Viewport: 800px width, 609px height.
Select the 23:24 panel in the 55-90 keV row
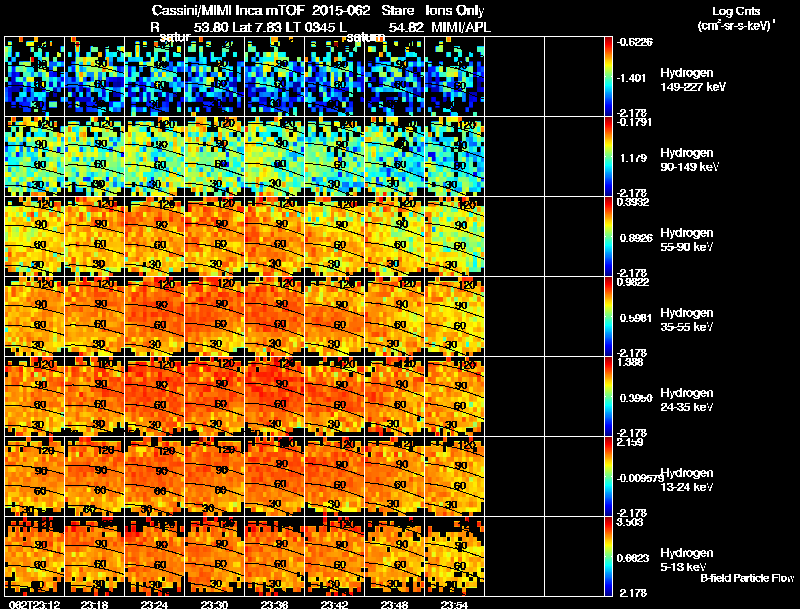(x=155, y=236)
